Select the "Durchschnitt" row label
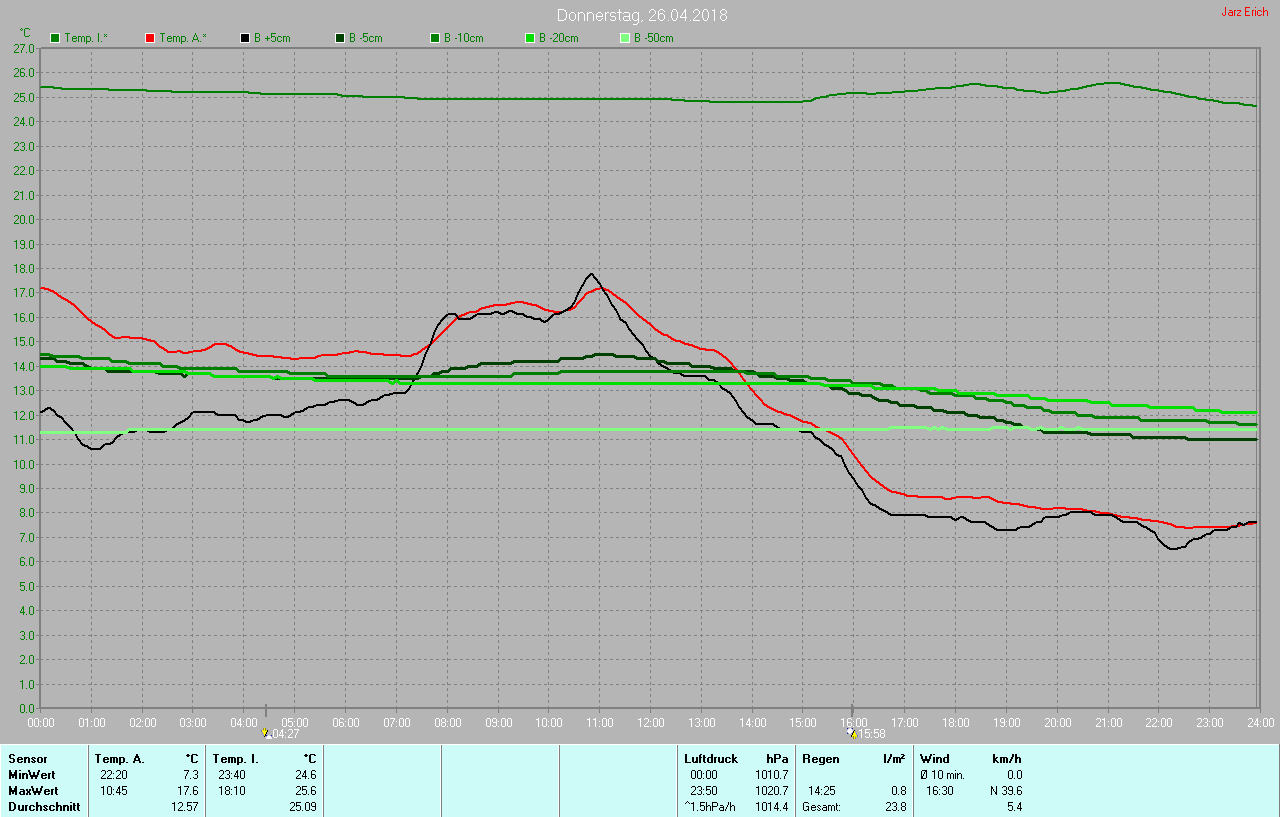Viewport: 1280px width, 817px height. tap(43, 807)
